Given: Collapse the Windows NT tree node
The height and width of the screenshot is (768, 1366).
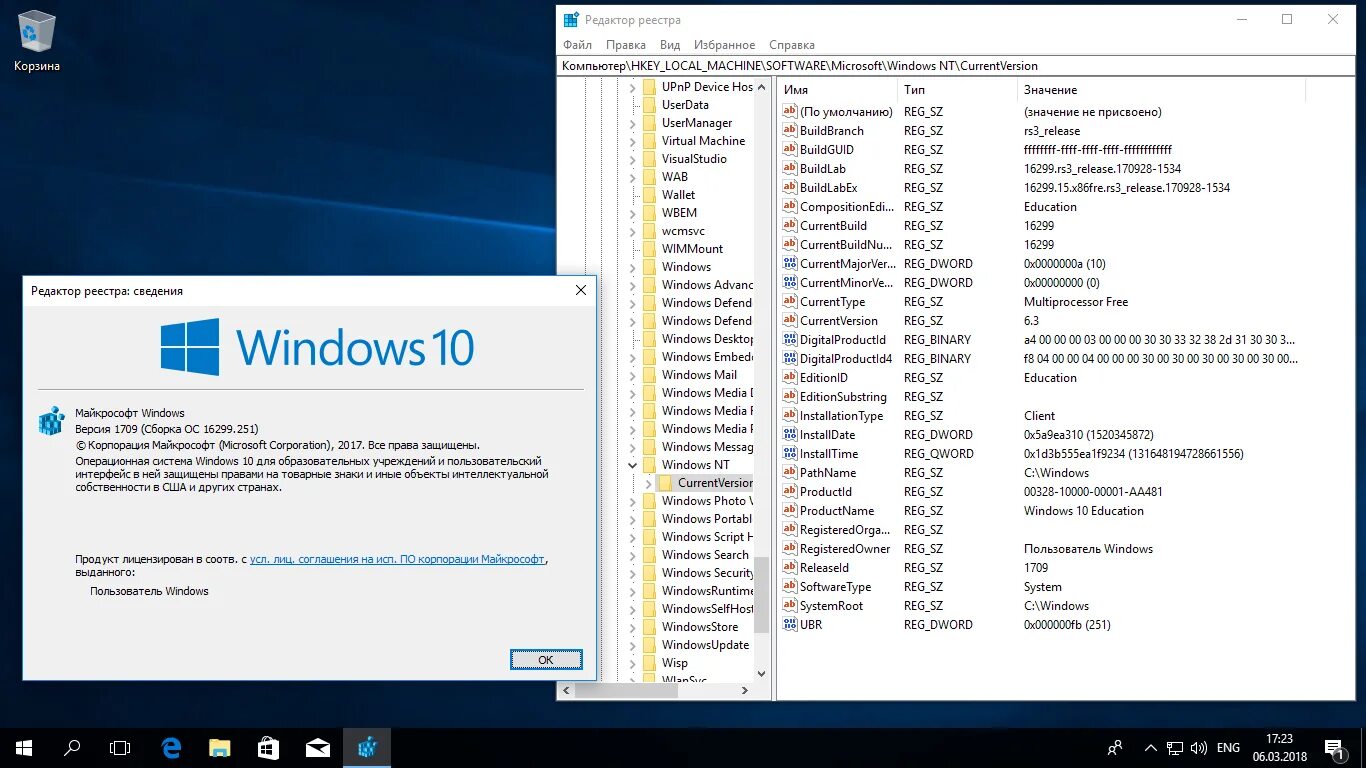Looking at the screenshot, I should coord(632,465).
